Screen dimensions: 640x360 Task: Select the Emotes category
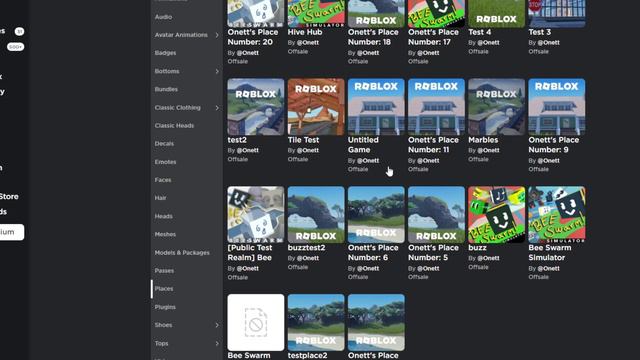[x=165, y=162]
